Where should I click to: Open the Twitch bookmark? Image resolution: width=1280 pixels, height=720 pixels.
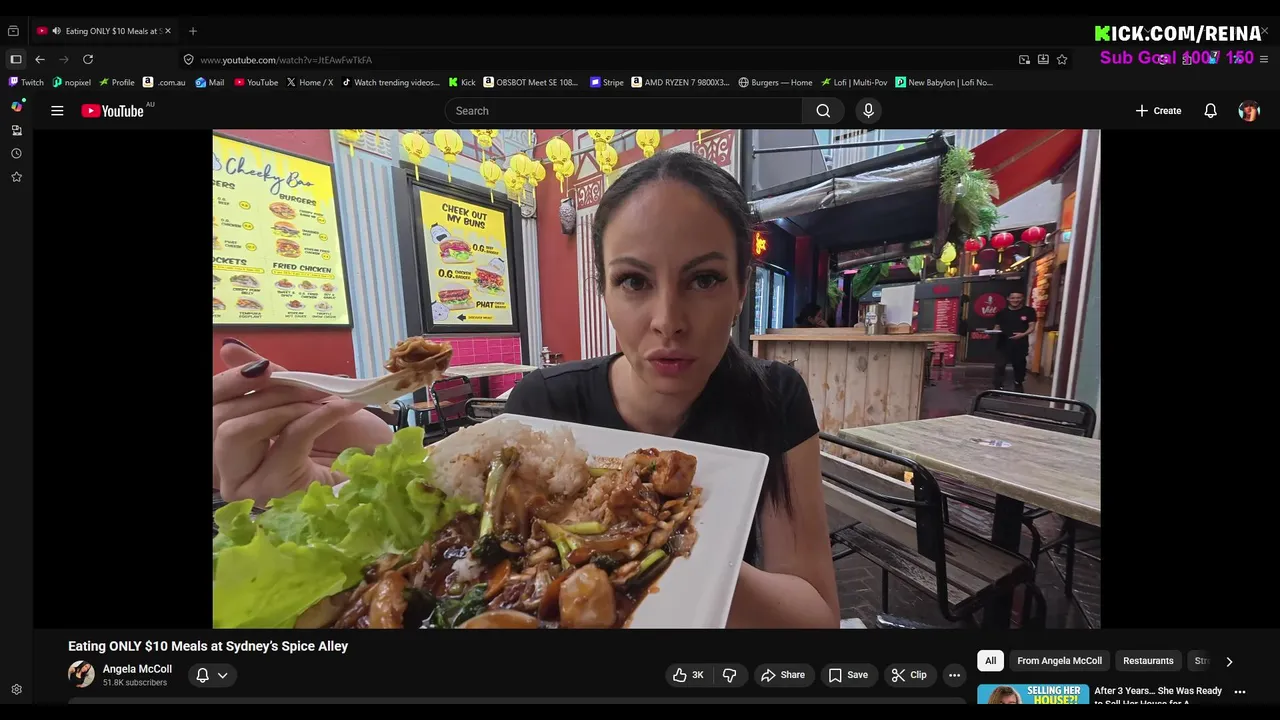(27, 82)
